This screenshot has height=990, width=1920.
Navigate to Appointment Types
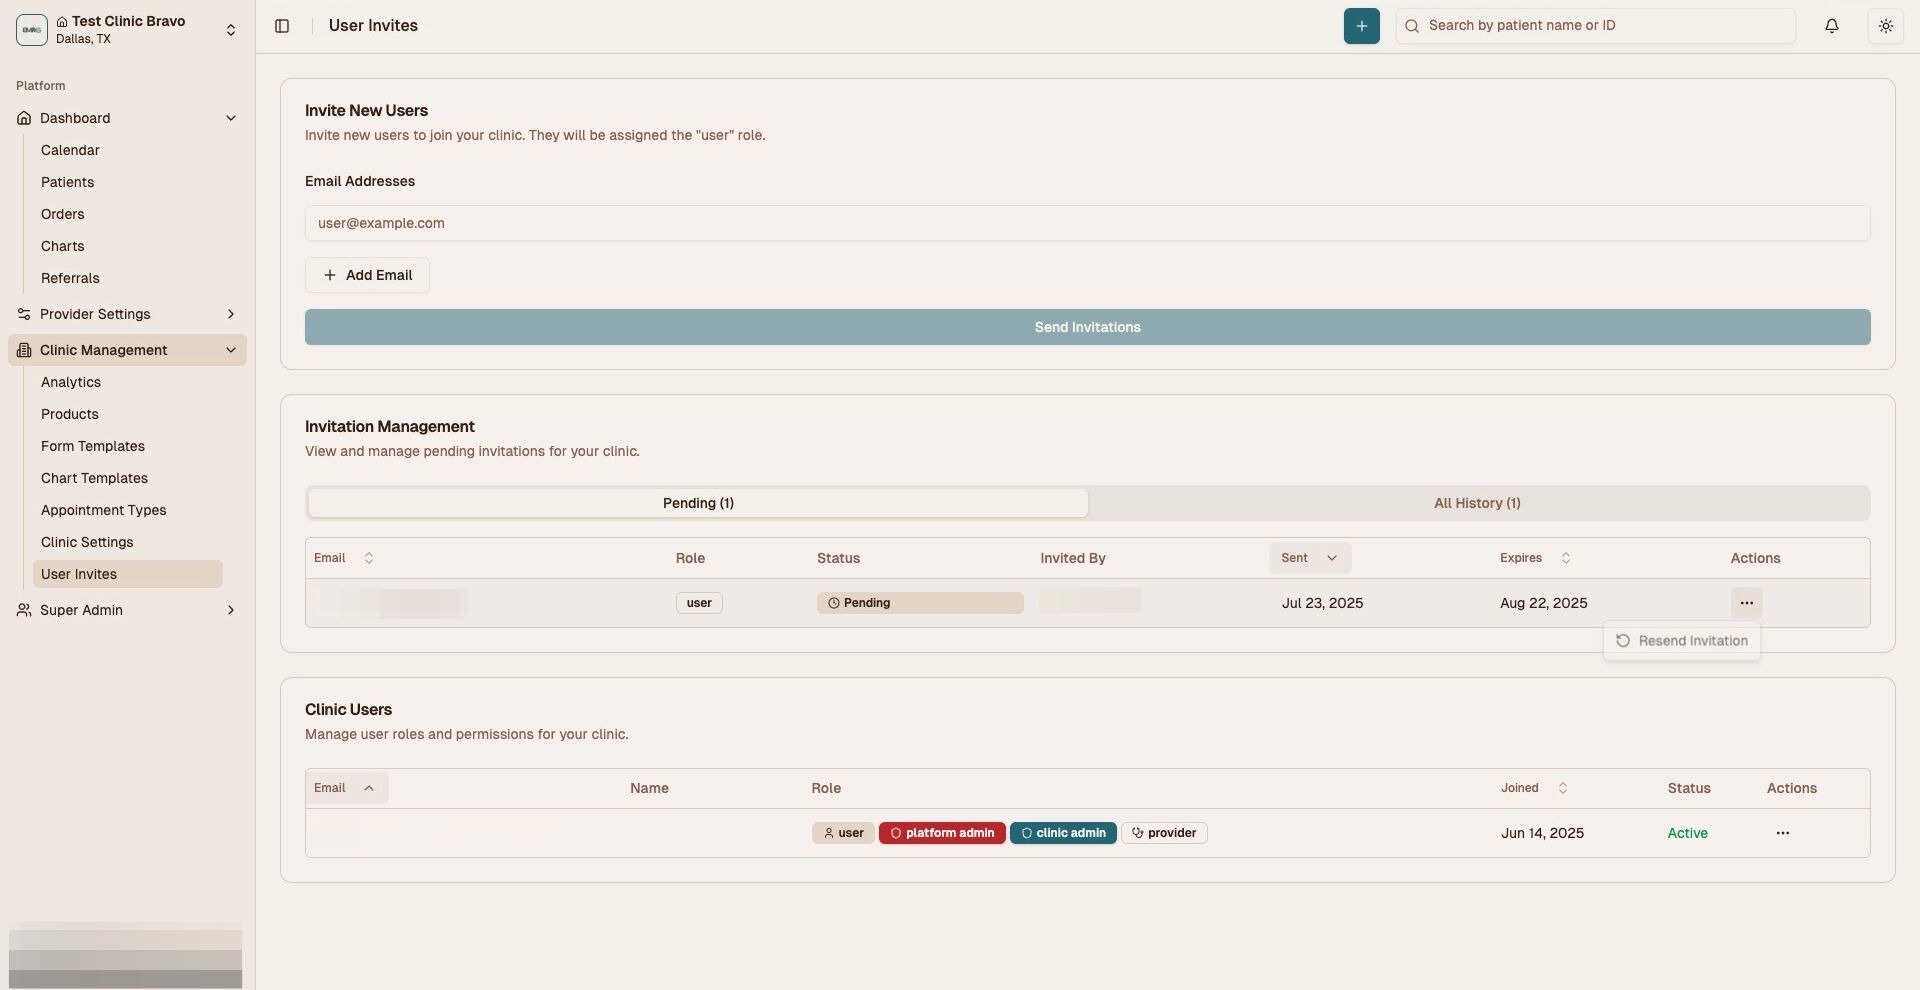[x=104, y=510]
